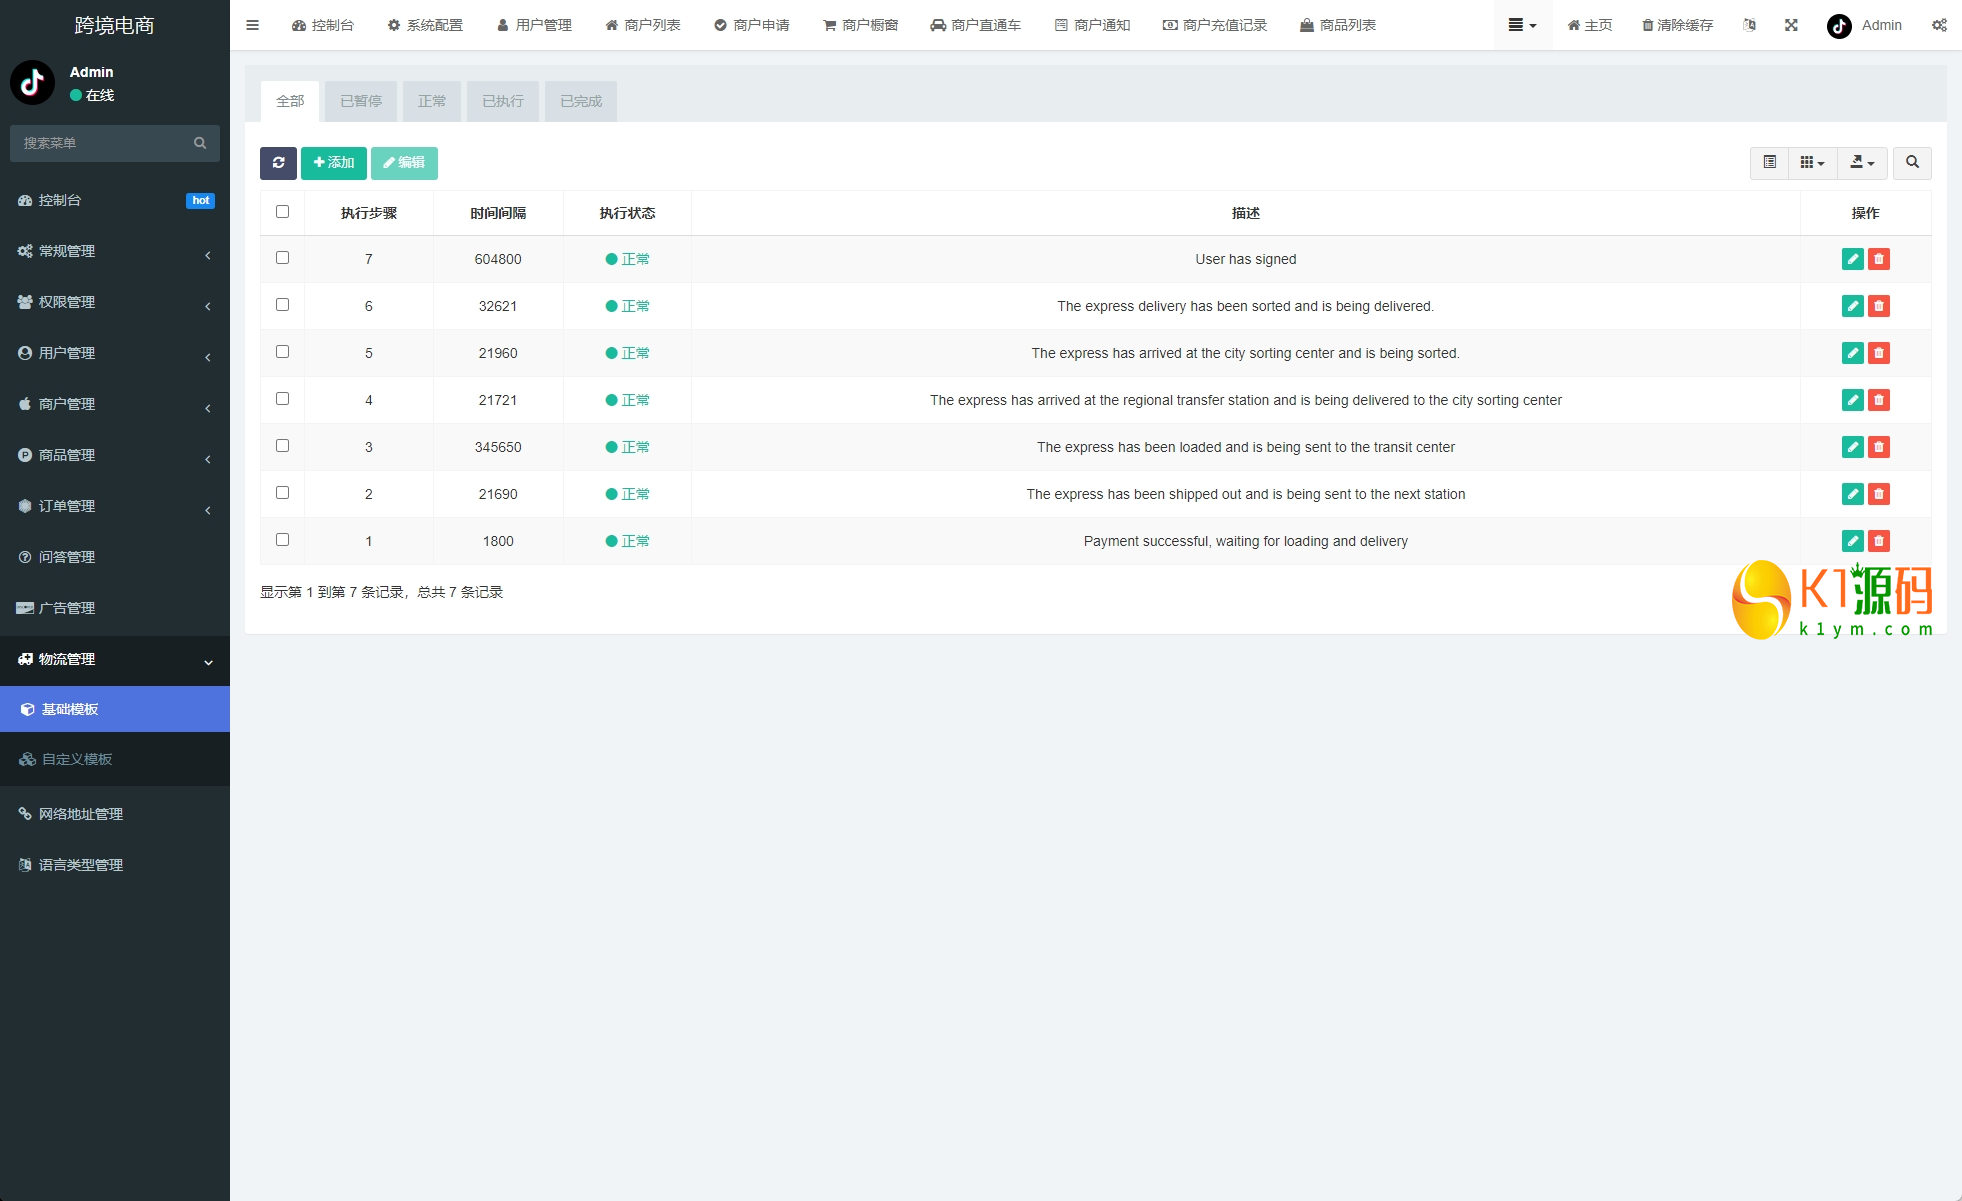Open the columns visibility dropdown
Screen dimensions: 1962x1201
[1812, 162]
